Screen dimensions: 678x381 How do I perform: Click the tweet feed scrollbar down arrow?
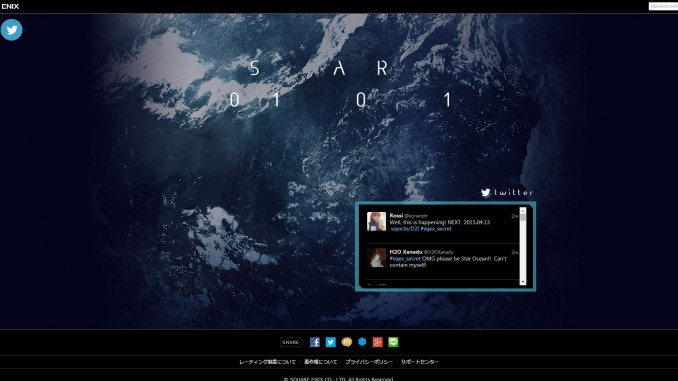click(x=523, y=282)
